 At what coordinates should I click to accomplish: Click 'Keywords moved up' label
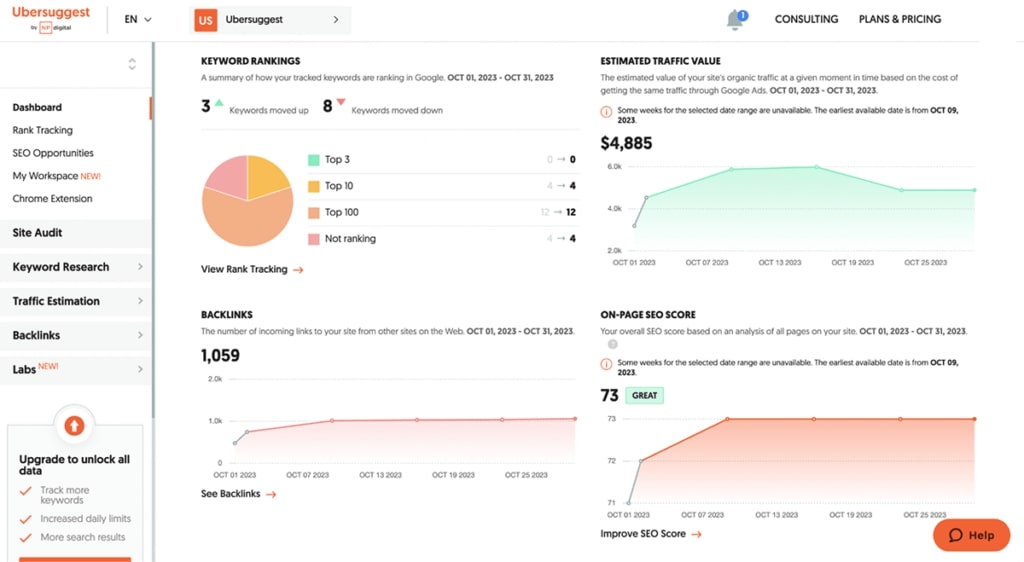click(268, 110)
